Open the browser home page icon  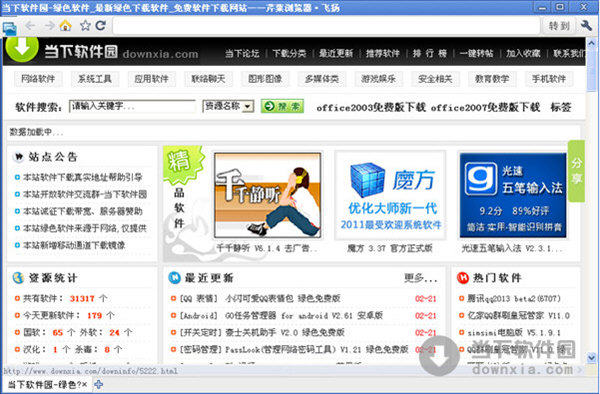click(66, 26)
